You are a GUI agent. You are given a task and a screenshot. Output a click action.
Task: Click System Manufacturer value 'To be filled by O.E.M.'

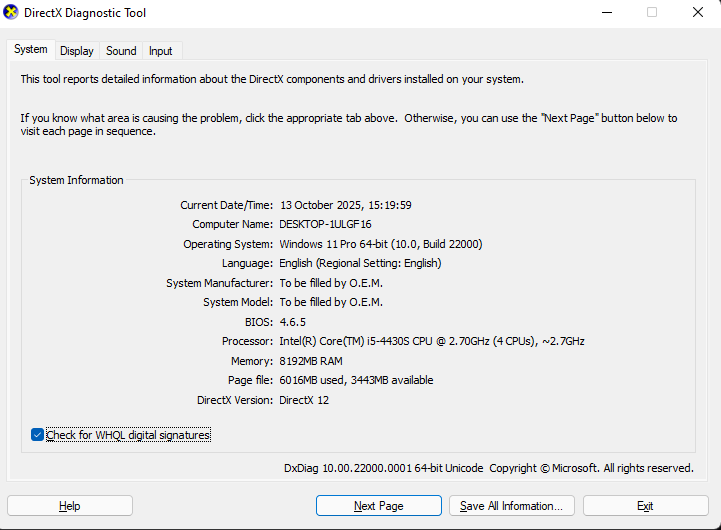331,283
